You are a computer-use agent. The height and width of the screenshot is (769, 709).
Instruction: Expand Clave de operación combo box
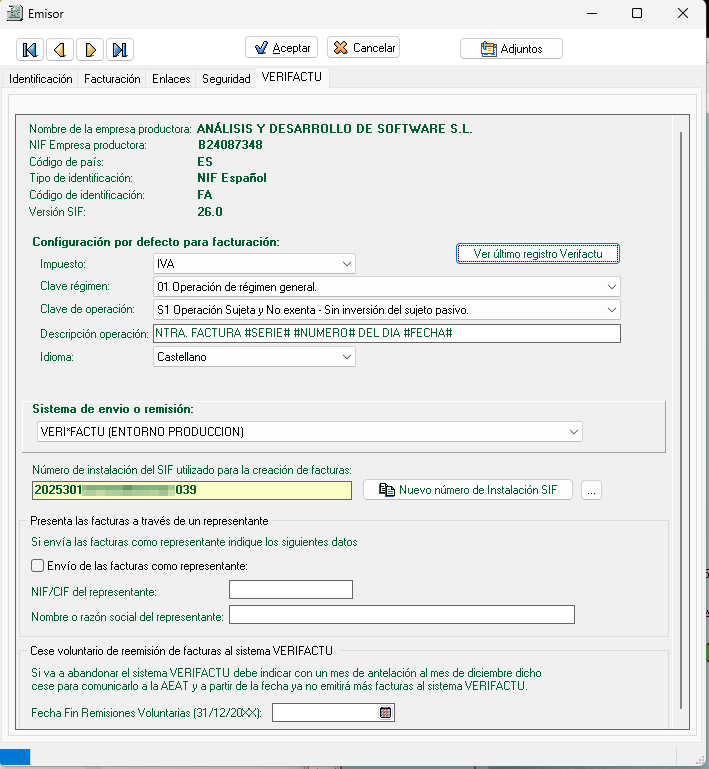611,310
